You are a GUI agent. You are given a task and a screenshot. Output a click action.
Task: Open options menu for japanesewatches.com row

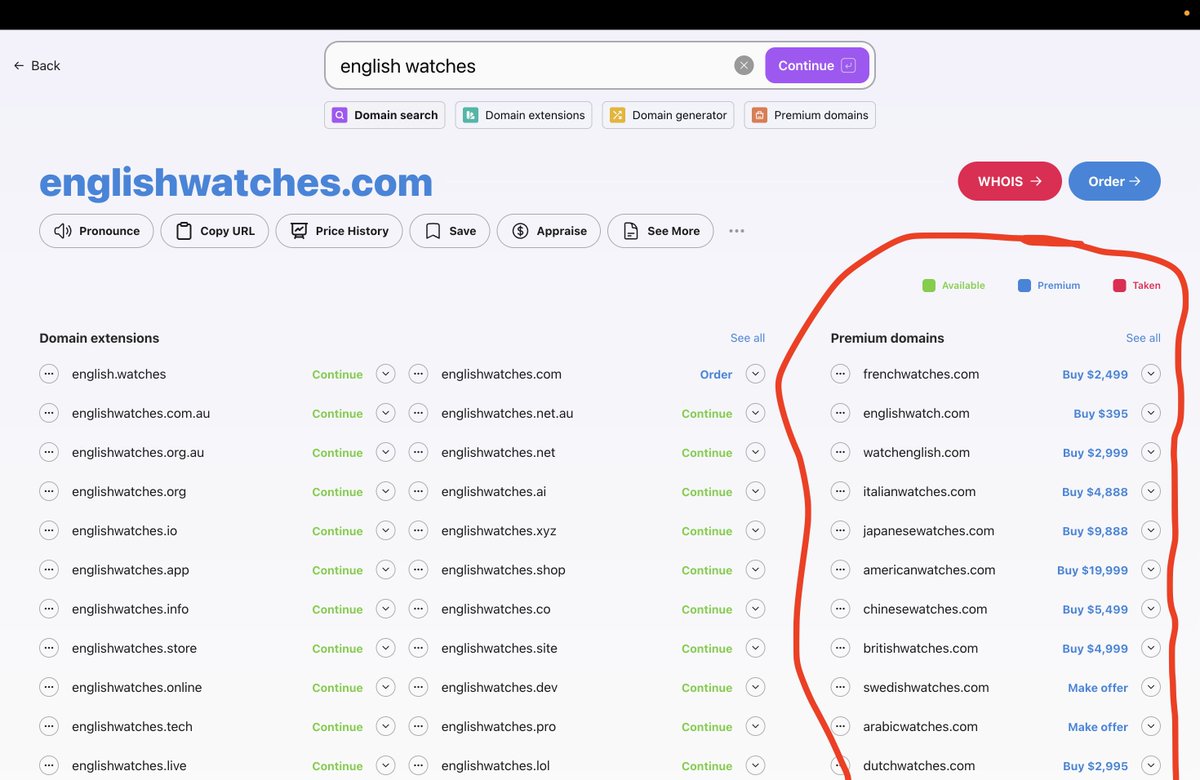point(840,531)
